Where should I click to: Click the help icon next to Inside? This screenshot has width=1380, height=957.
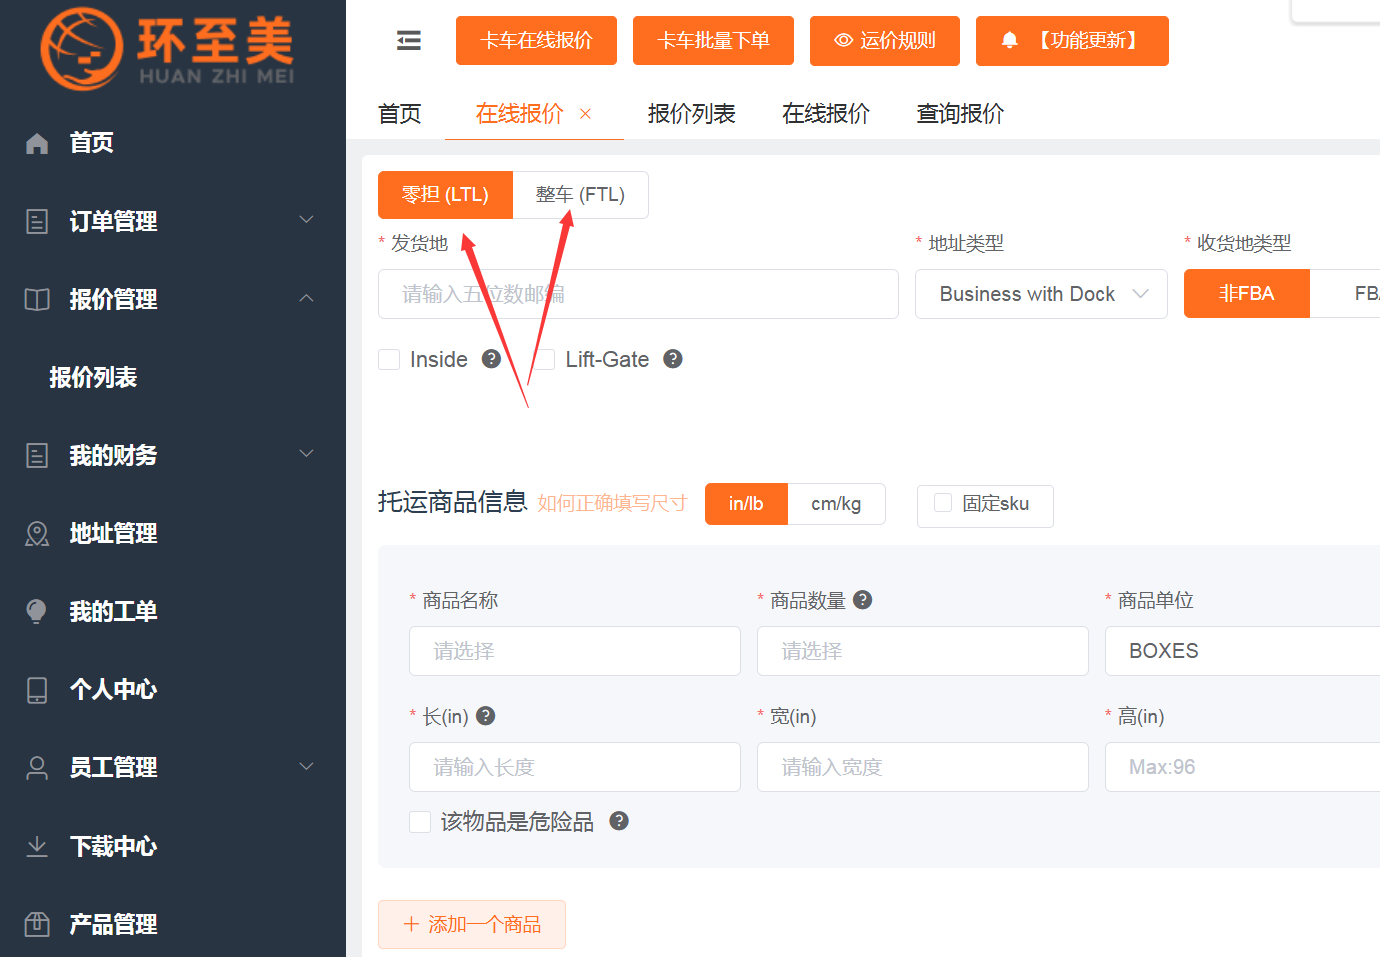(491, 359)
